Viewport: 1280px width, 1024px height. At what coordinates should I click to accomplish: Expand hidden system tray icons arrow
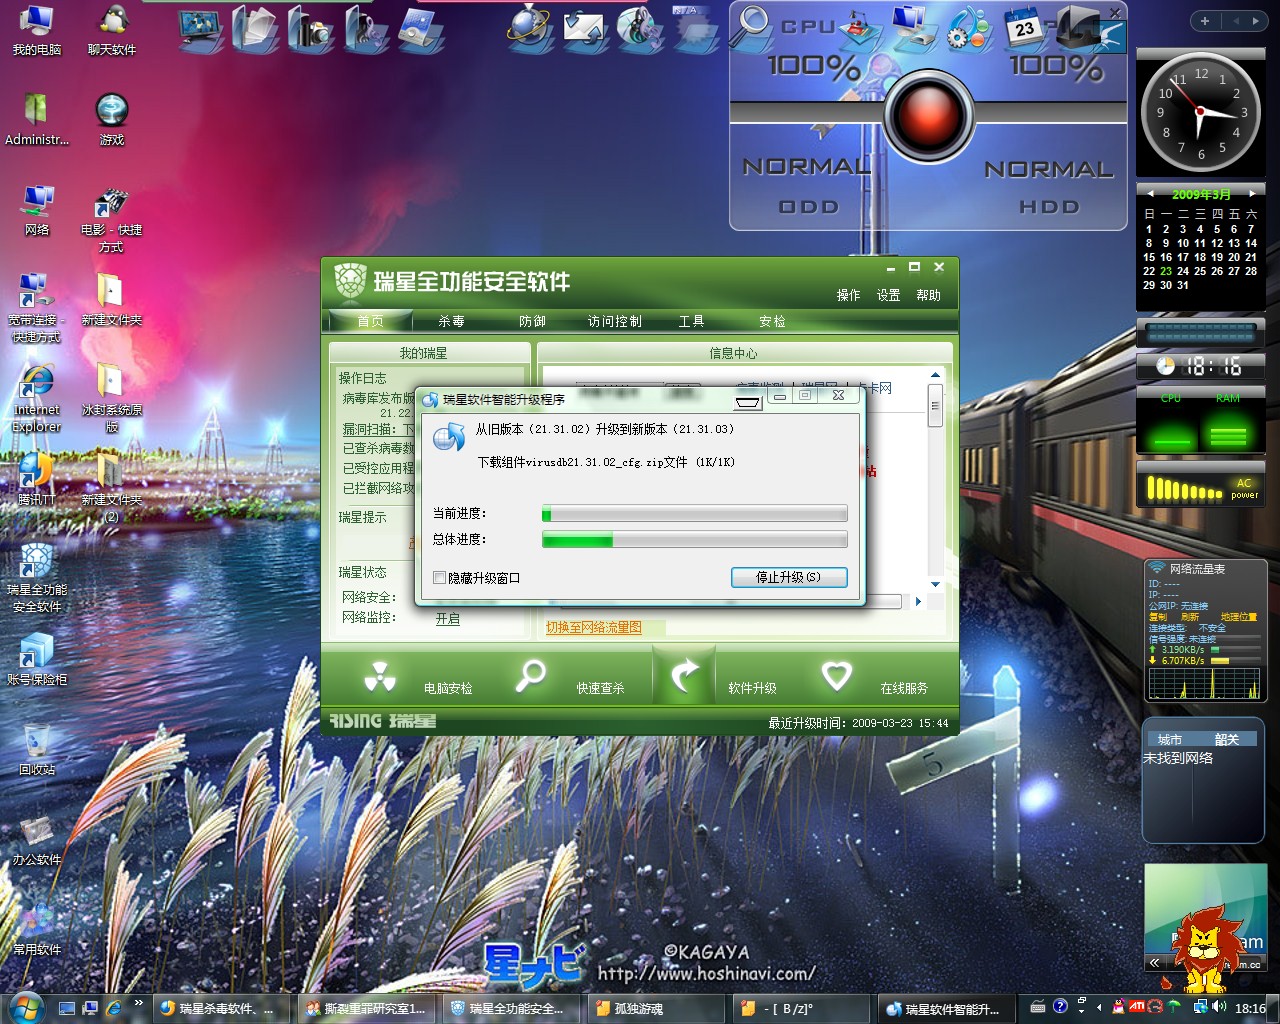pyautogui.click(x=1099, y=1007)
